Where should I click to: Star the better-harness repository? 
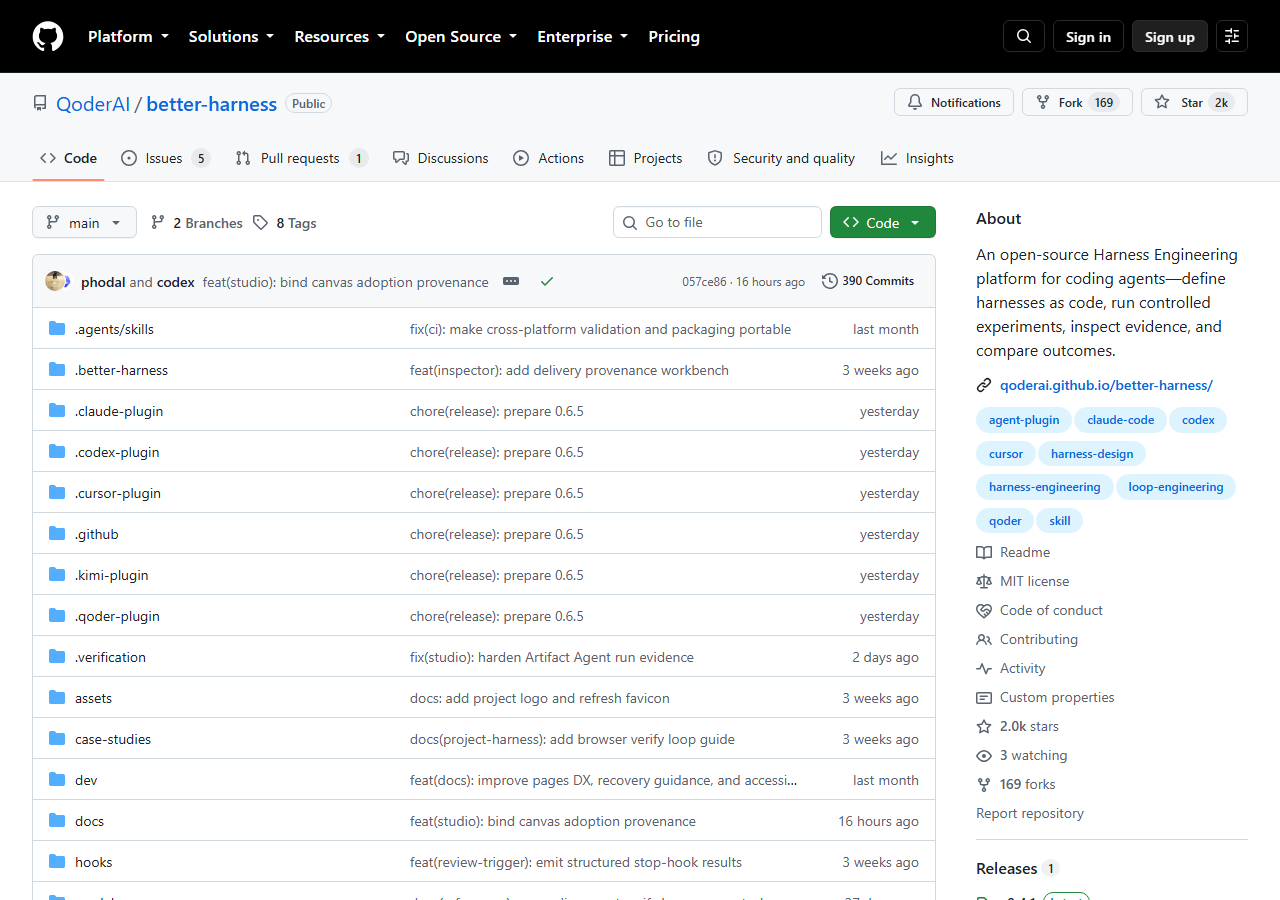pyautogui.click(x=1194, y=102)
